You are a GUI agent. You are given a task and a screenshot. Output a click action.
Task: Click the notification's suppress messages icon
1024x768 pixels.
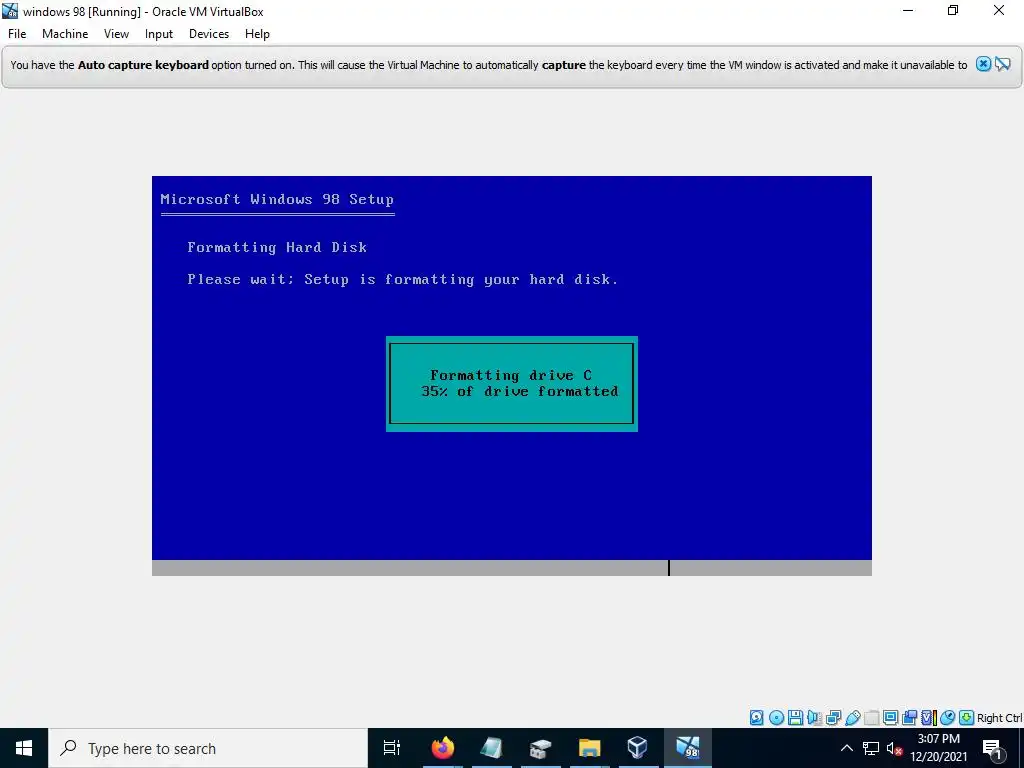tap(1002, 64)
